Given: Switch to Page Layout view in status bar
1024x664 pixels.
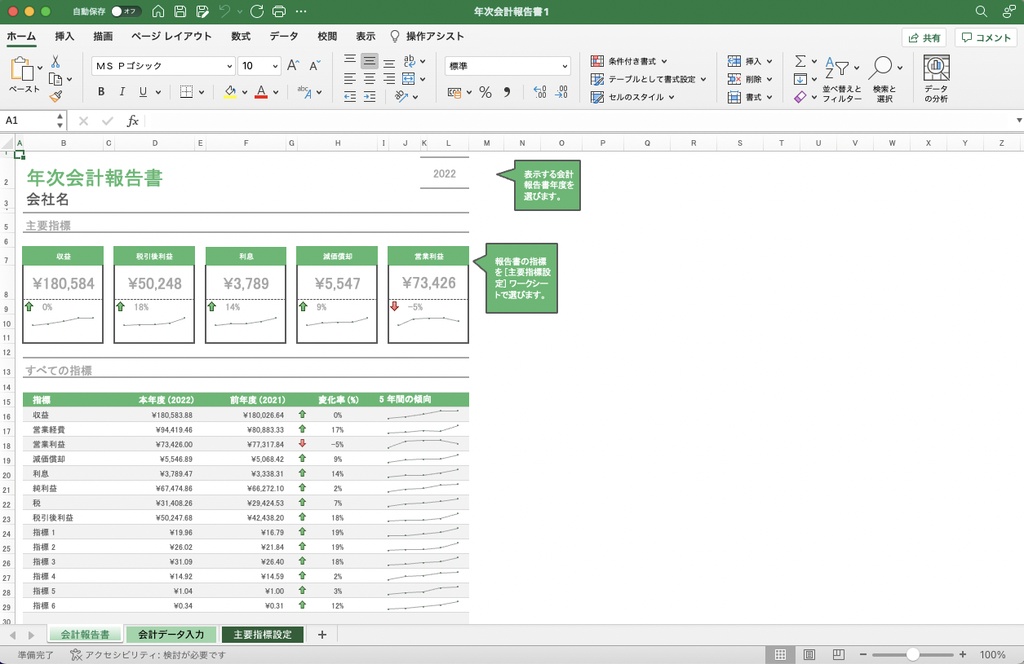Looking at the screenshot, I should pos(809,654).
